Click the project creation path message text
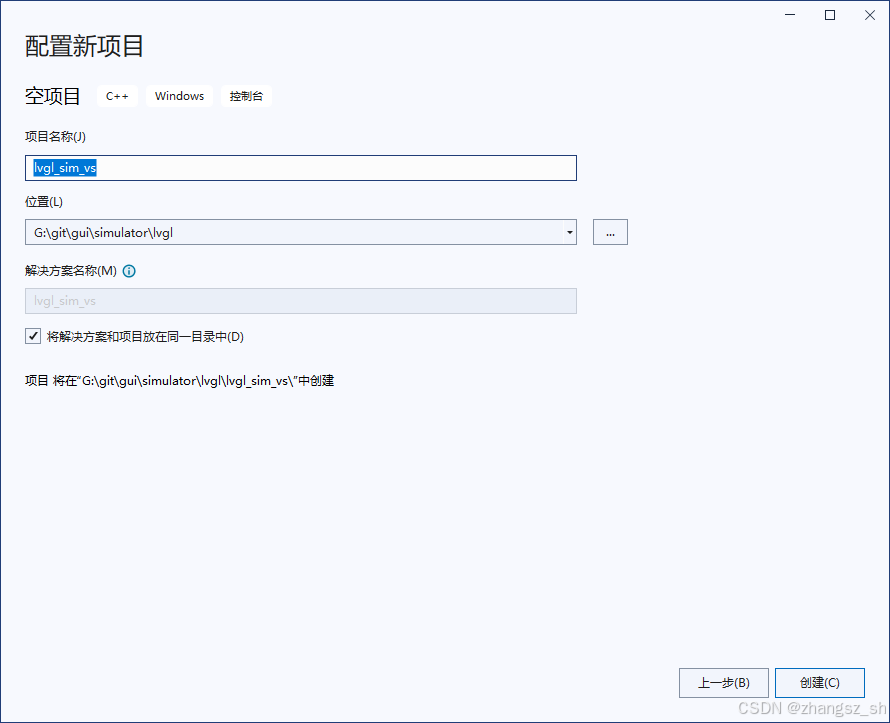890x723 pixels. coord(179,381)
